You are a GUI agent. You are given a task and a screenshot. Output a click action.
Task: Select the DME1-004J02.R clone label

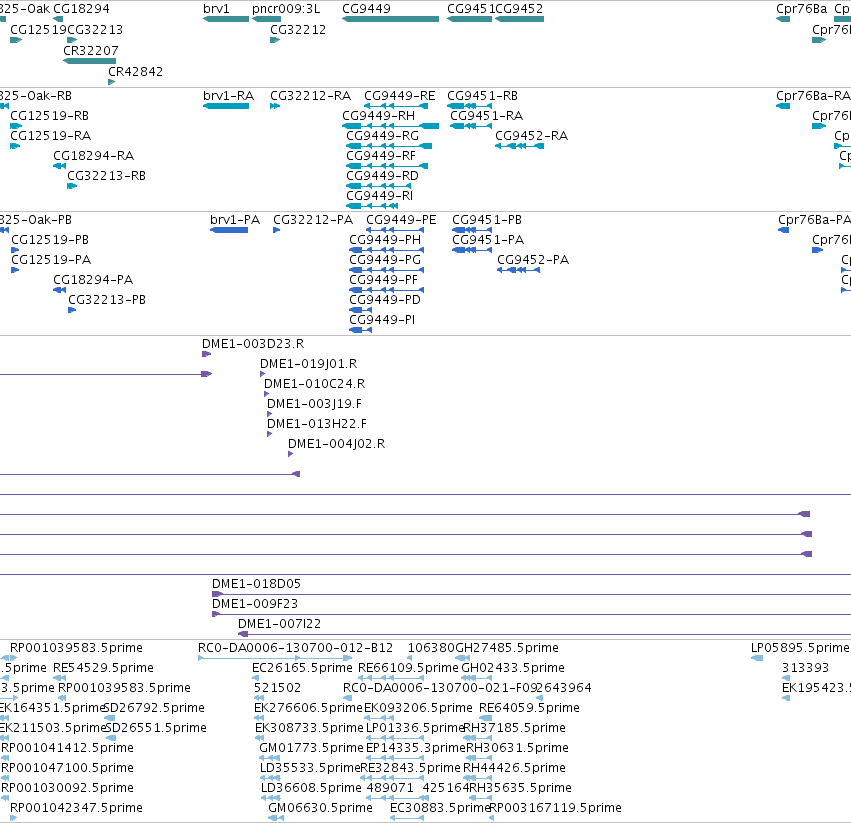[x=336, y=444]
